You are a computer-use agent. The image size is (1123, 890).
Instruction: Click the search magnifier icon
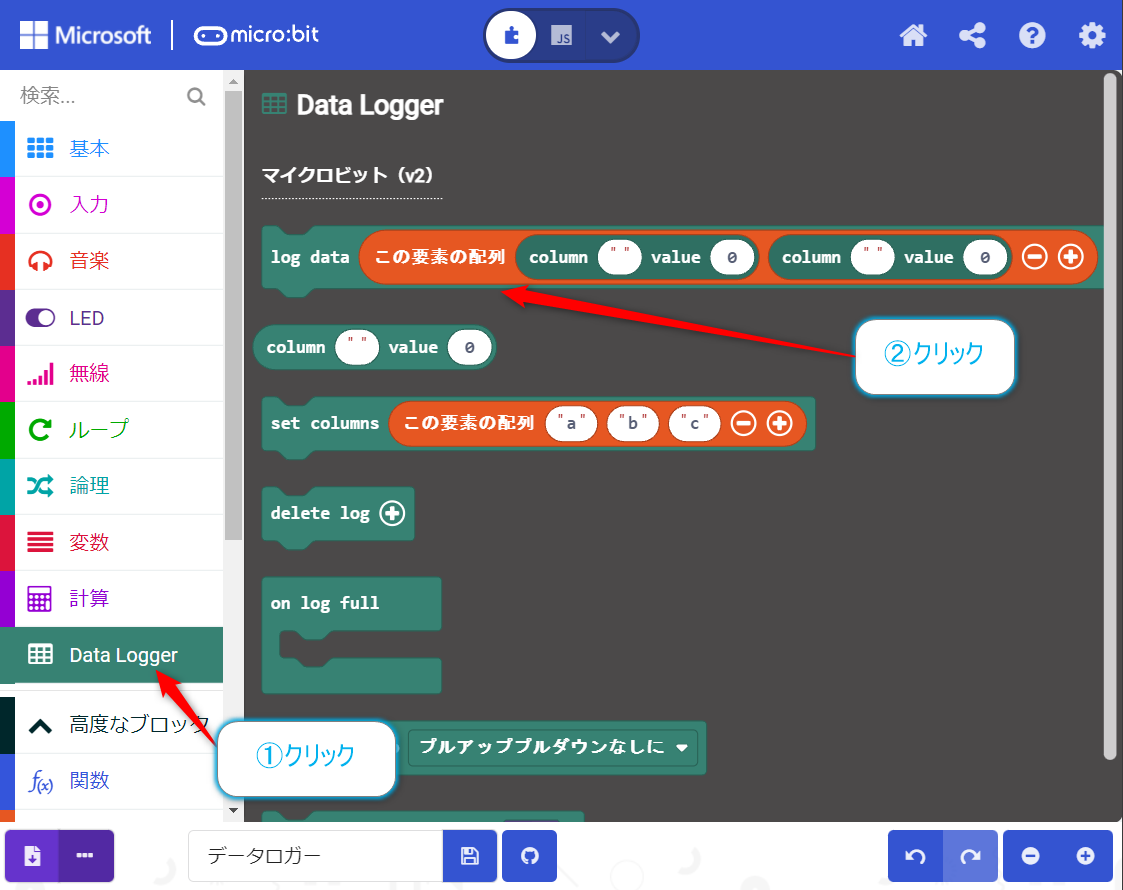click(196, 96)
